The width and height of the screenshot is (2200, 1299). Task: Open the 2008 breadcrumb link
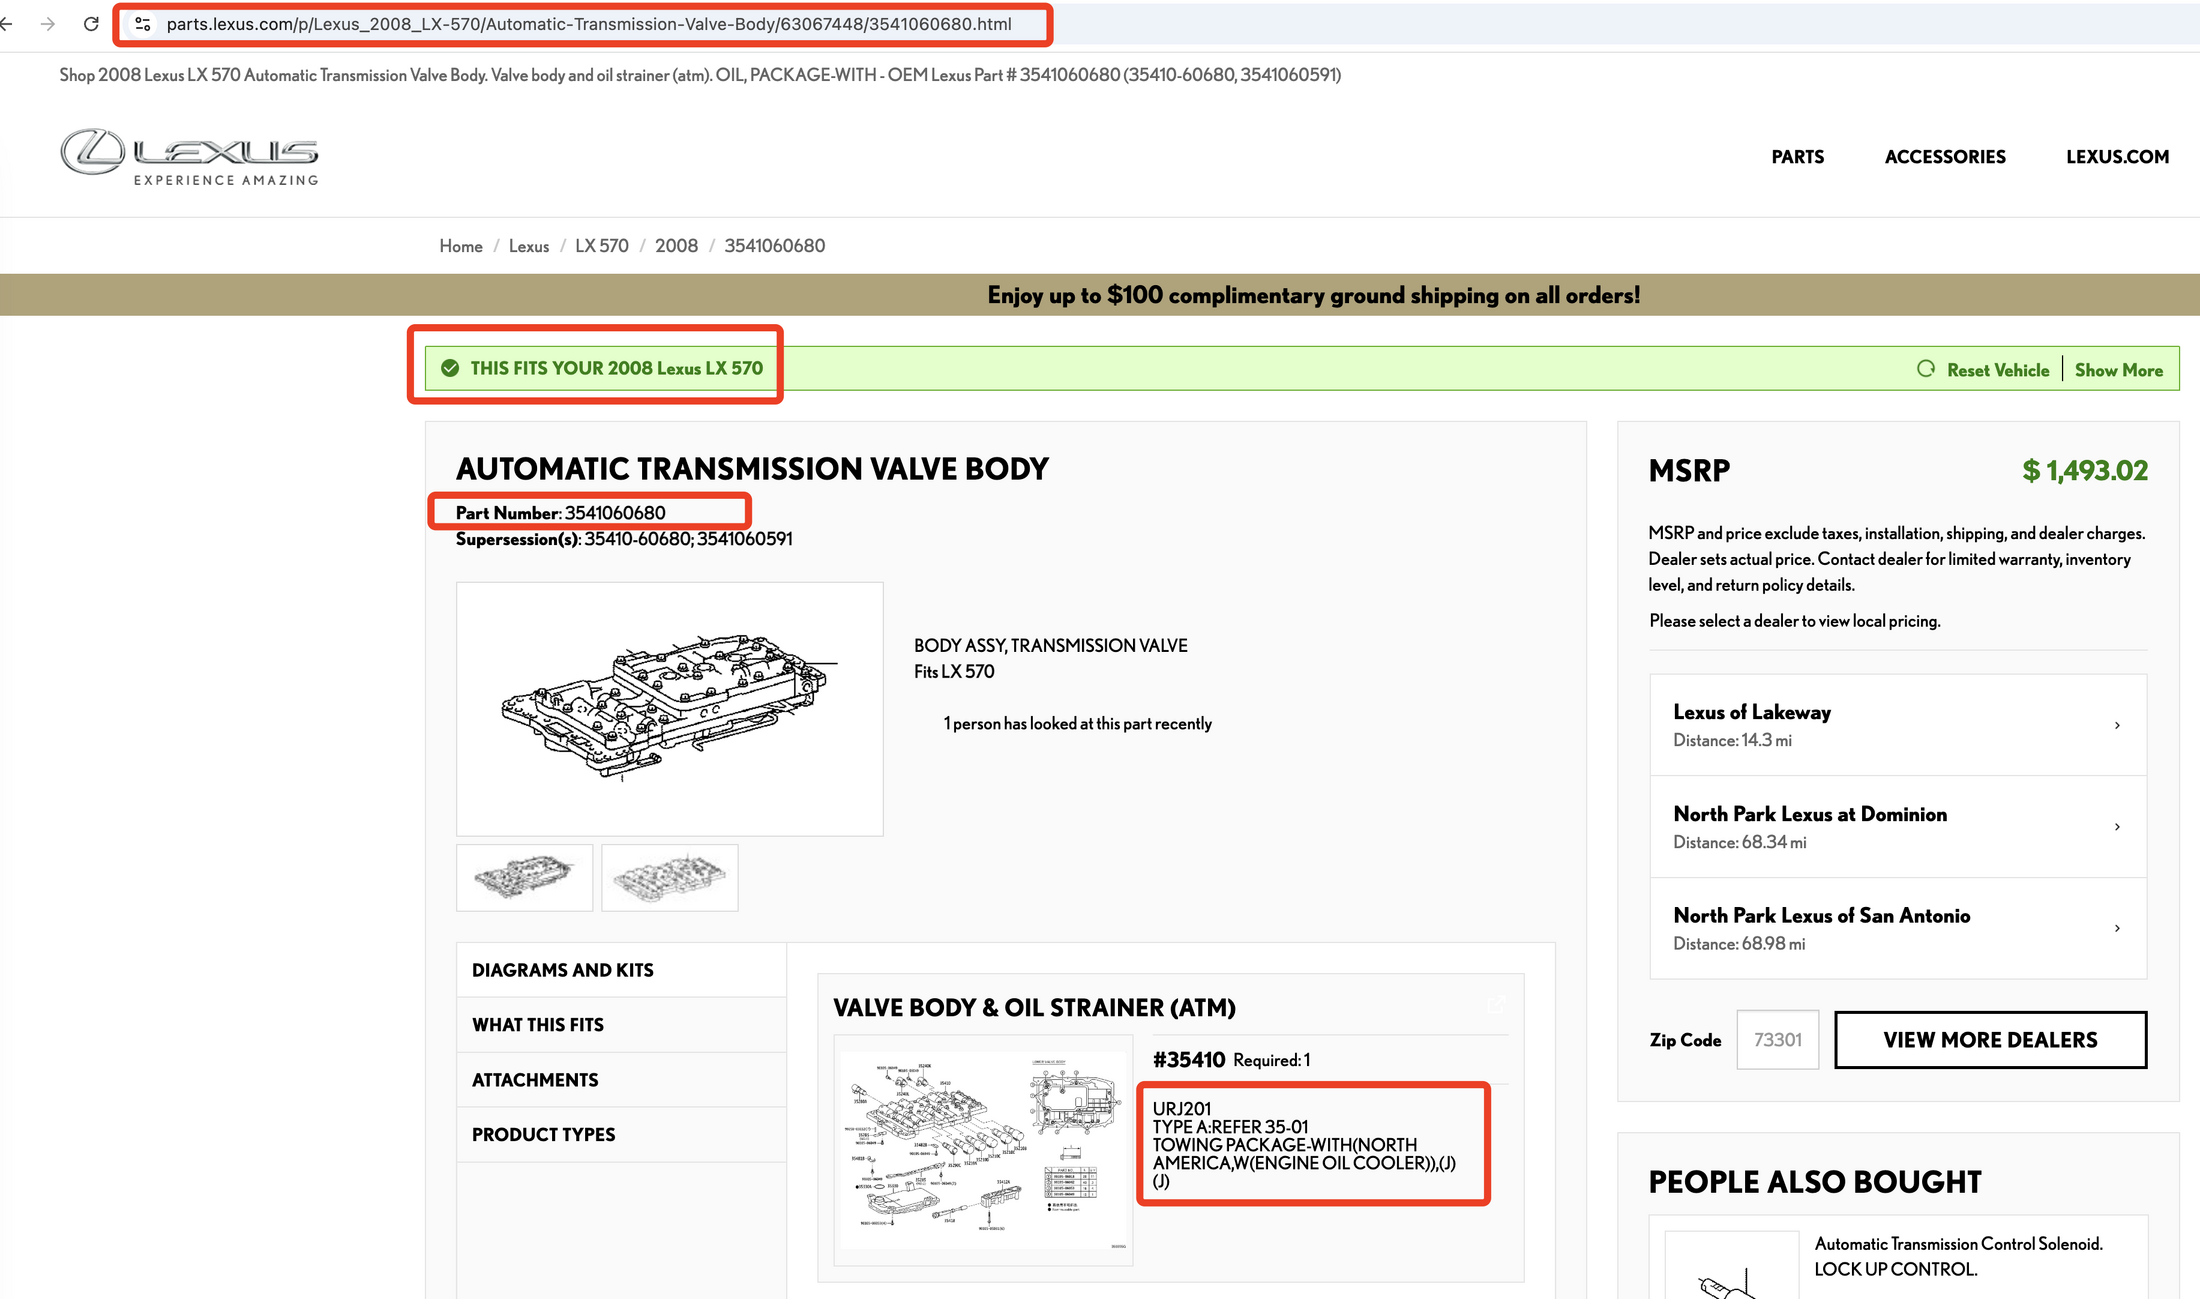coord(676,246)
